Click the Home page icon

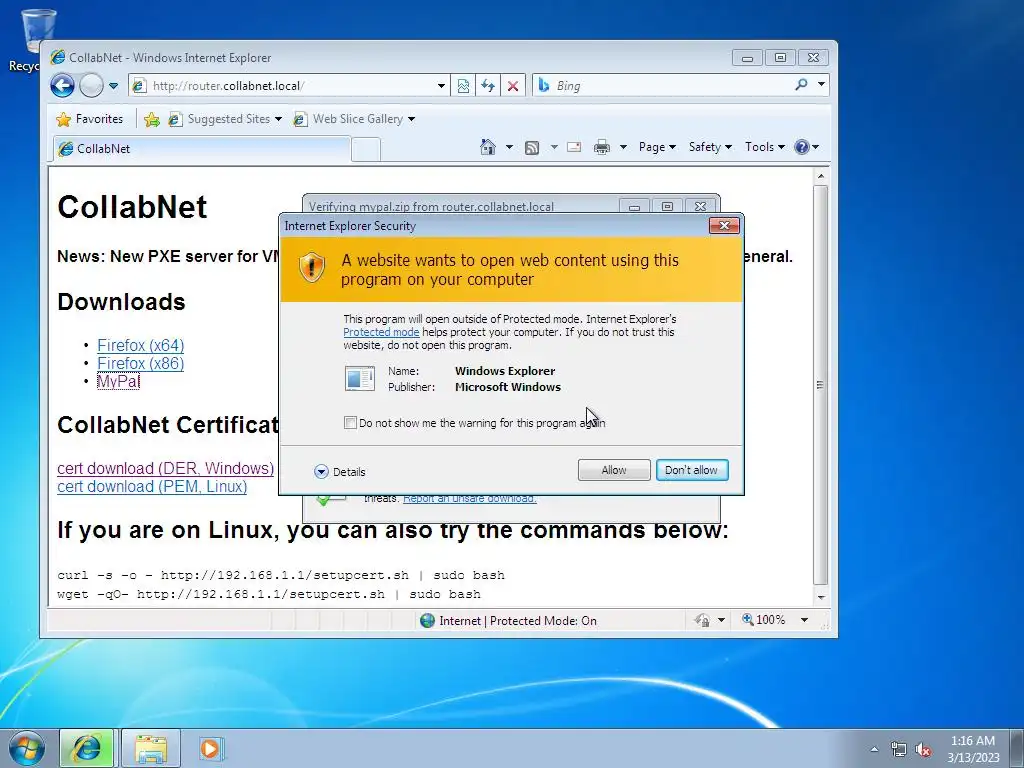488,147
